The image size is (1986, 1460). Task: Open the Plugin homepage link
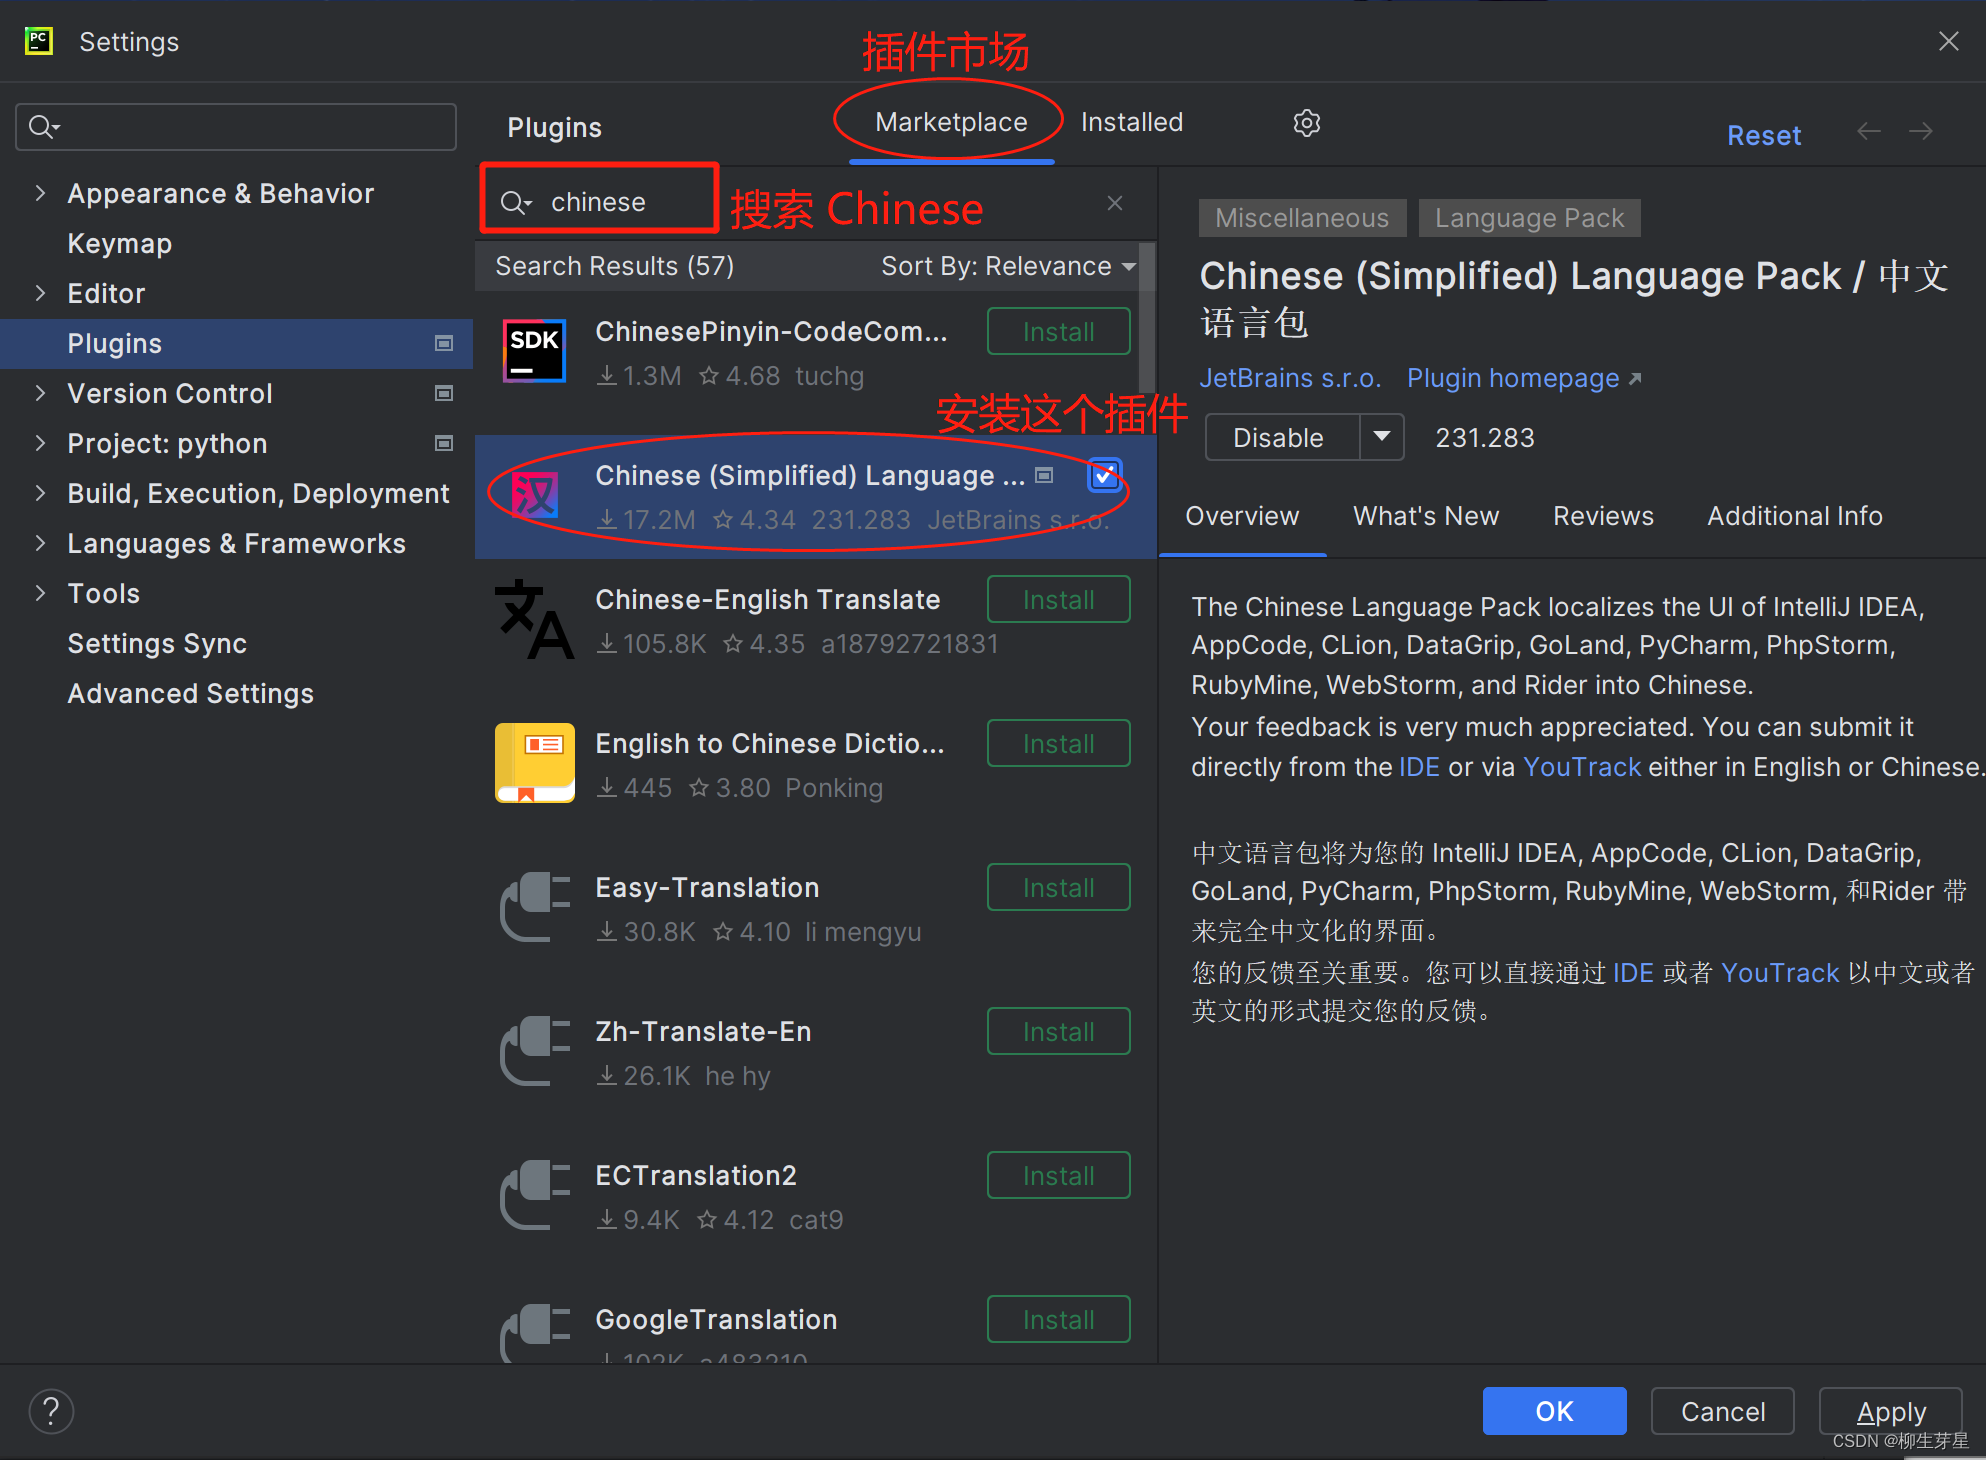point(1513,378)
